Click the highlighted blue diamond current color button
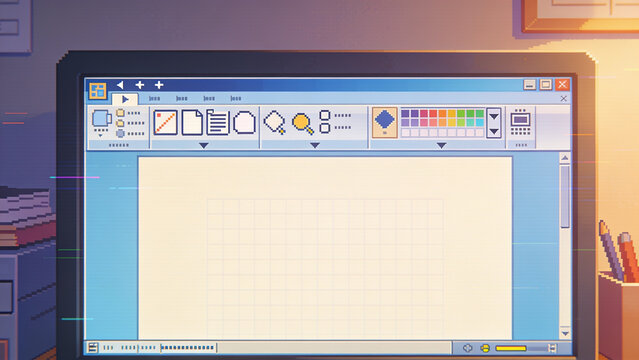The image size is (639, 360). 384,122
